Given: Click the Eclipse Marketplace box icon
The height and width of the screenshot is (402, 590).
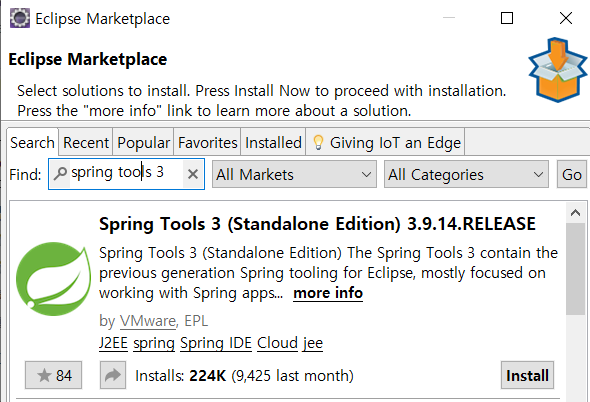Looking at the screenshot, I should tap(557, 70).
